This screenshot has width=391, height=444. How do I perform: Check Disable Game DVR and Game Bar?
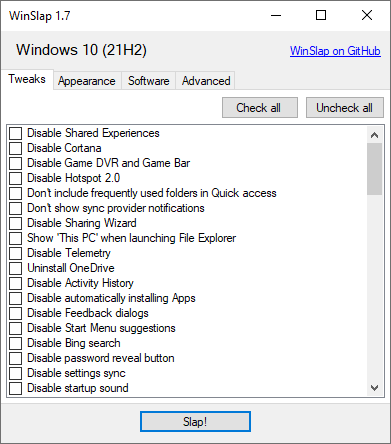point(15,163)
